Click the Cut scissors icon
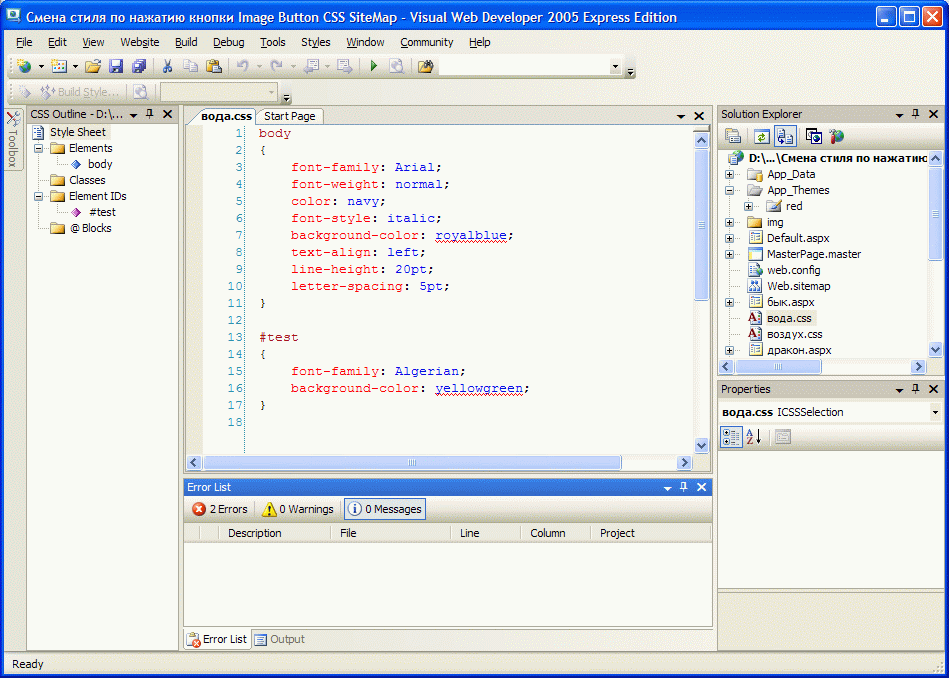Screen dimensions: 949x678 (x=168, y=66)
